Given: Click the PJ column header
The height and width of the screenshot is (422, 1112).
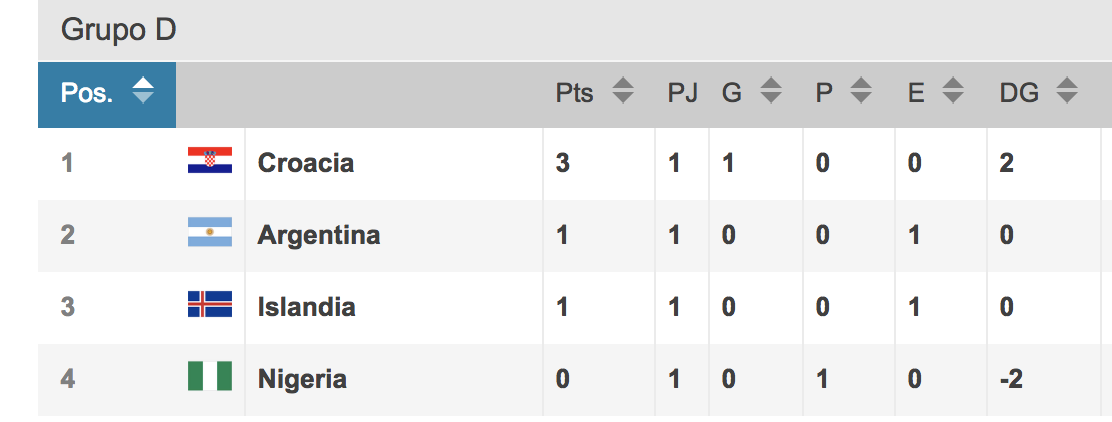Looking at the screenshot, I should point(682,92).
